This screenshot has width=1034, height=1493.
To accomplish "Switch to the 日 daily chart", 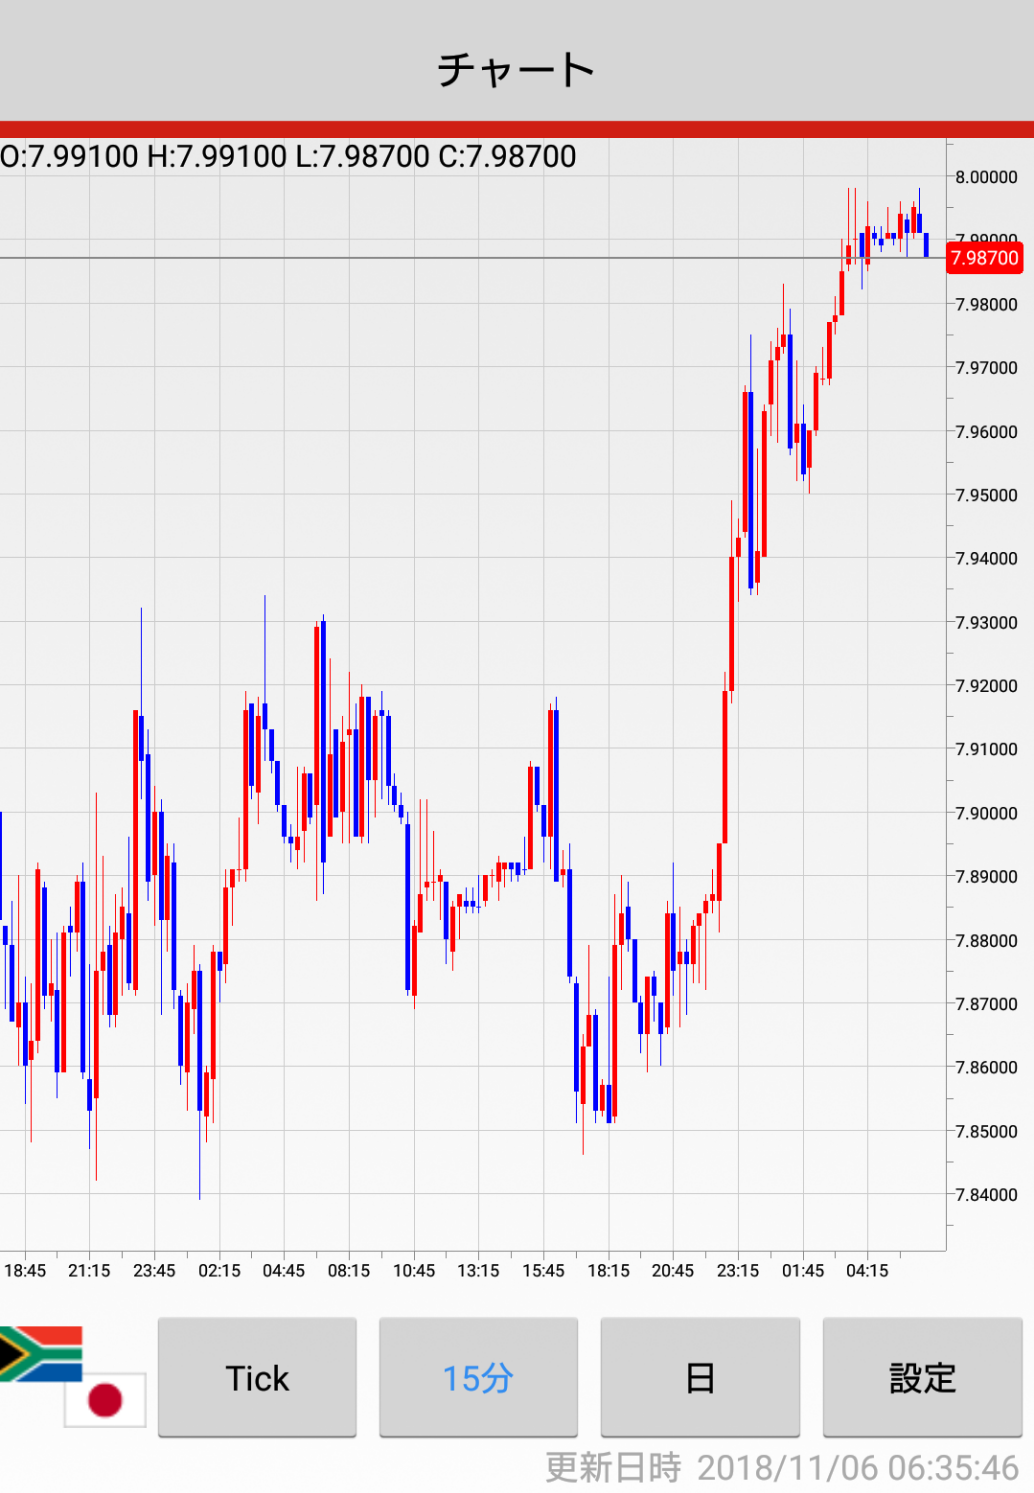I will point(700,1378).
